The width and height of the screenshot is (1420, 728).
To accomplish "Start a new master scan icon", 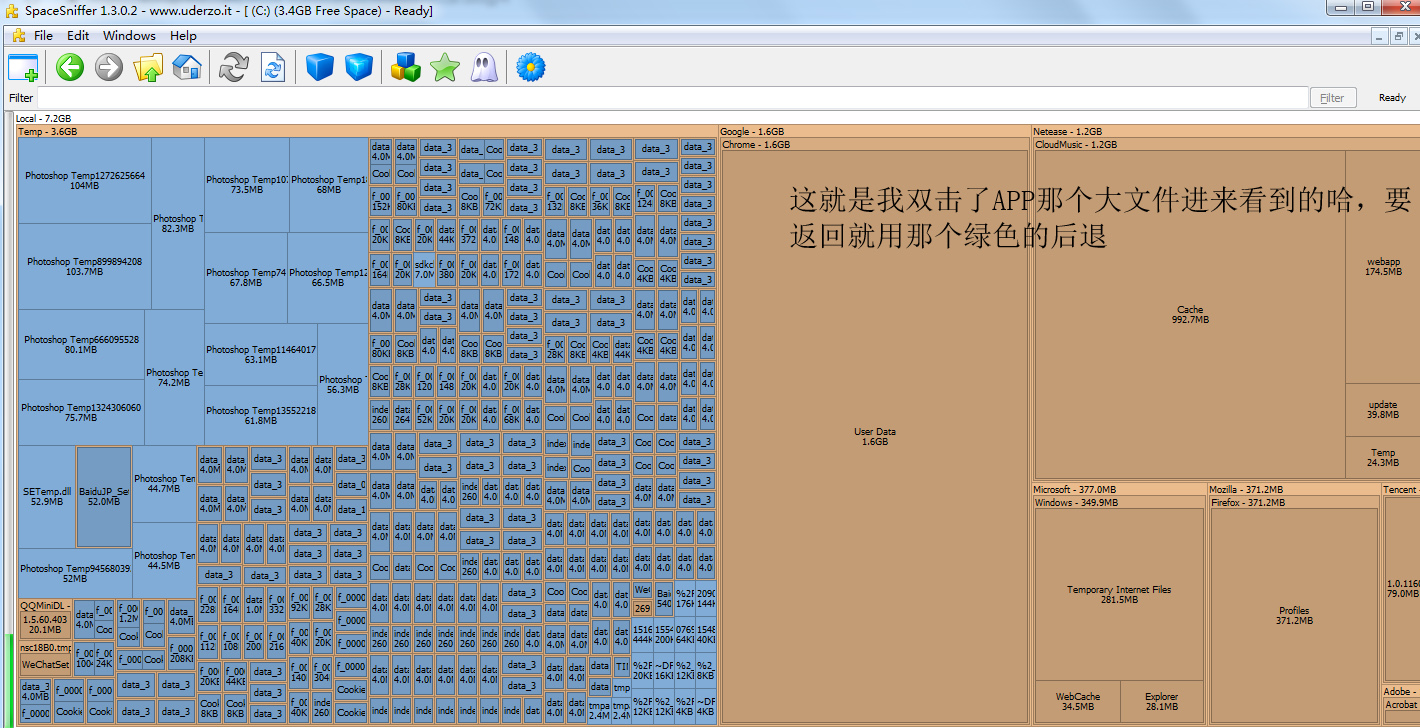I will 233,68.
